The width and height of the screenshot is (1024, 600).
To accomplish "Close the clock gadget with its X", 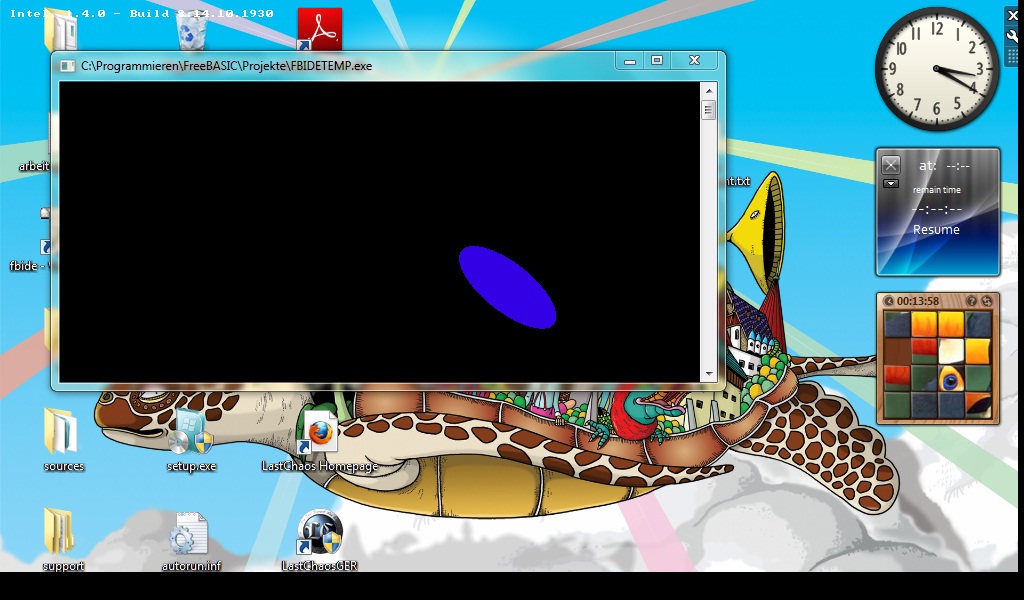I will pos(1012,15).
